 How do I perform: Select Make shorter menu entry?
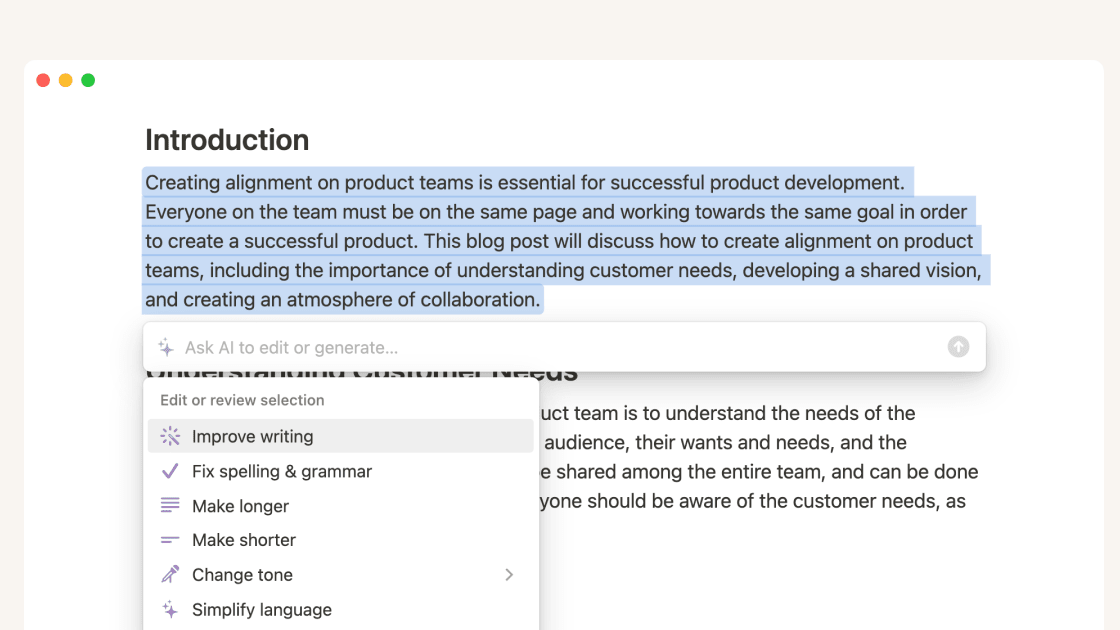(341, 540)
